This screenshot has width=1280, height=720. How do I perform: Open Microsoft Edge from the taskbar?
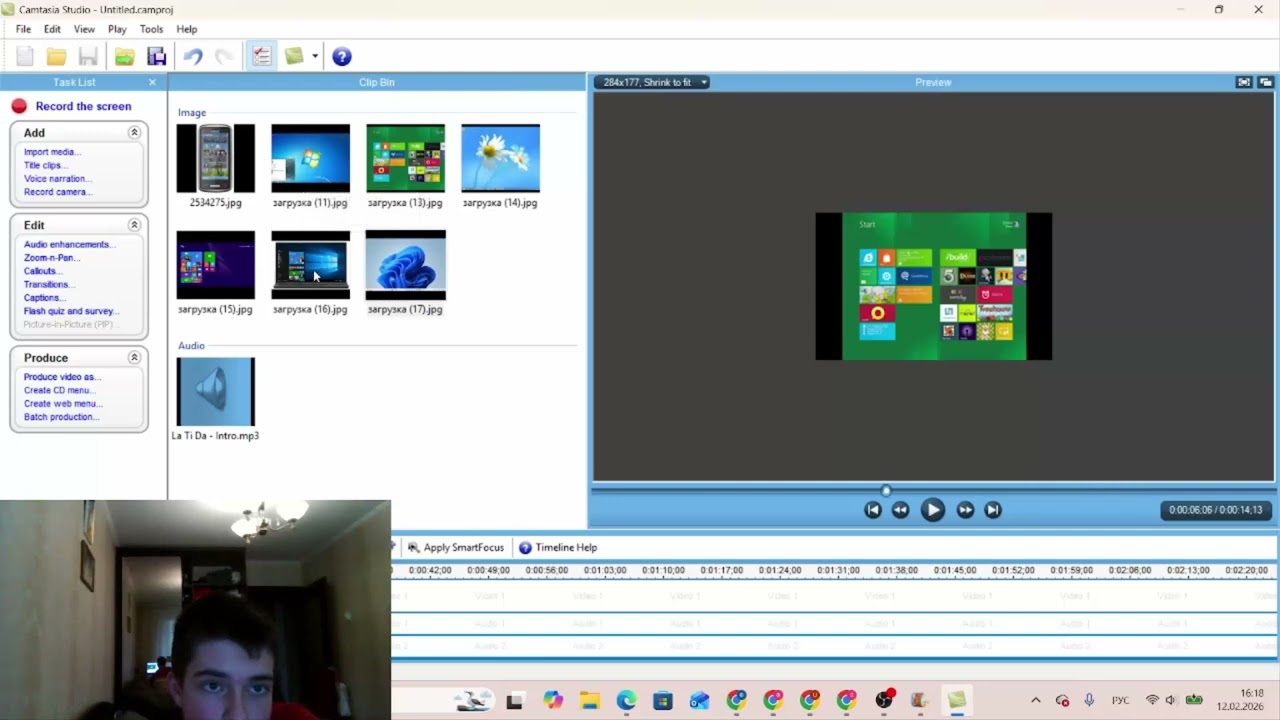click(626, 701)
